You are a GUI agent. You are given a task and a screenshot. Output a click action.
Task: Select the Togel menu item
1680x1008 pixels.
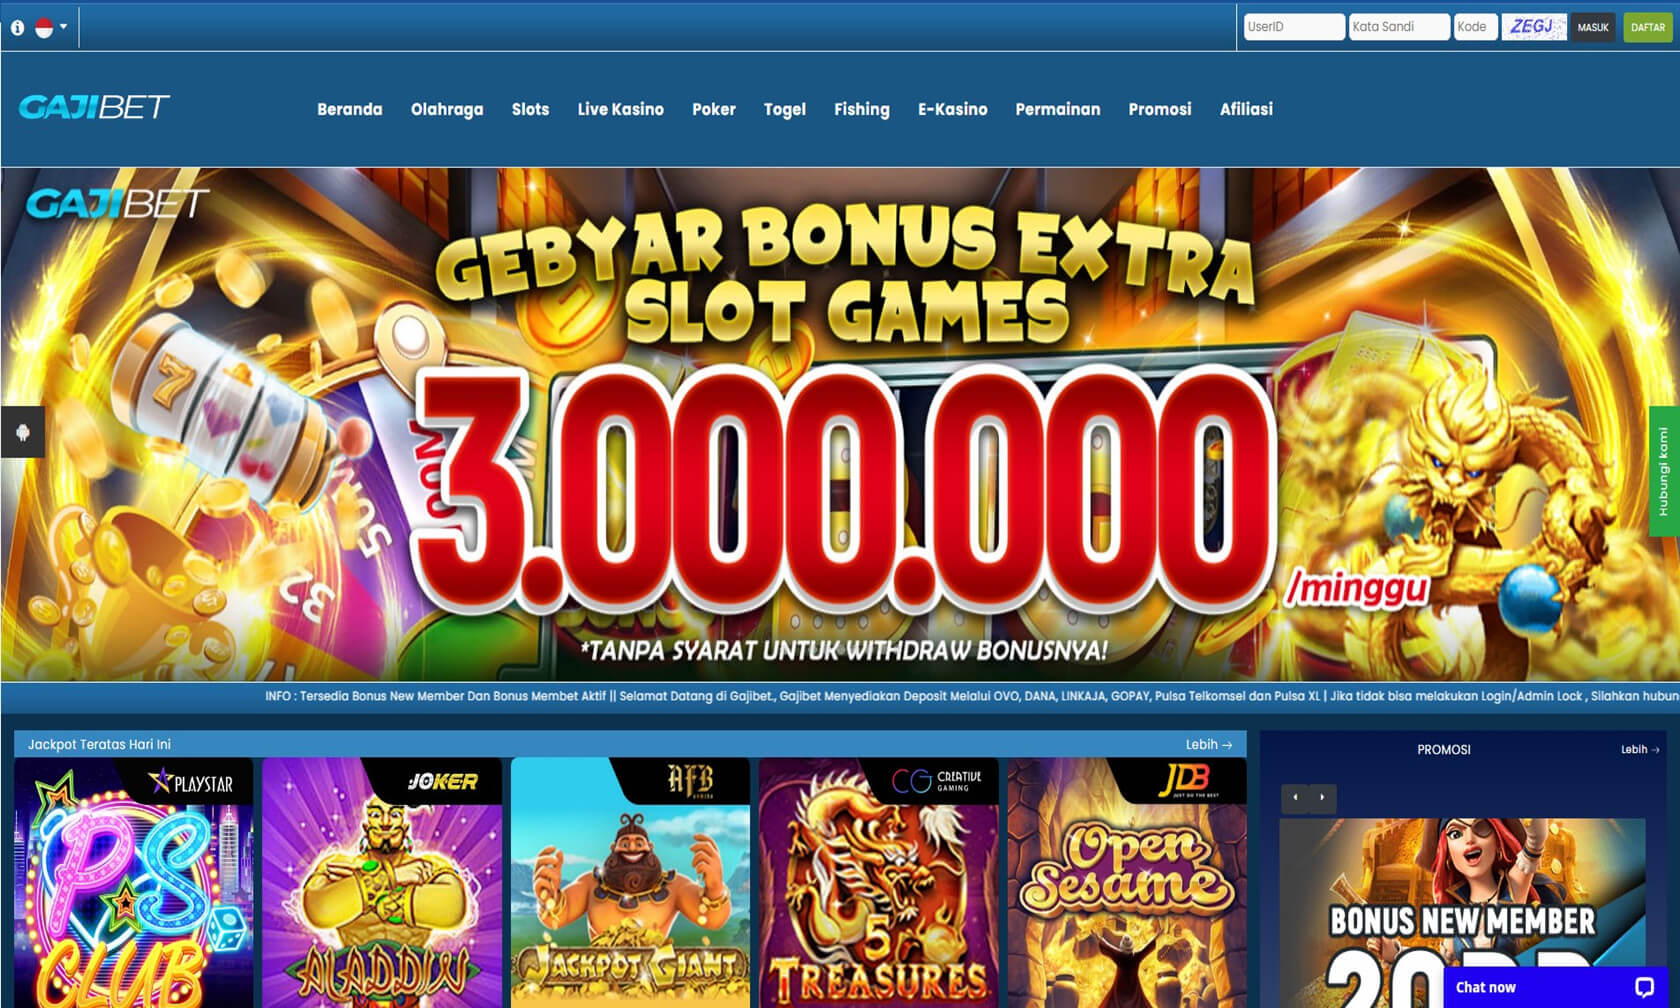[784, 109]
